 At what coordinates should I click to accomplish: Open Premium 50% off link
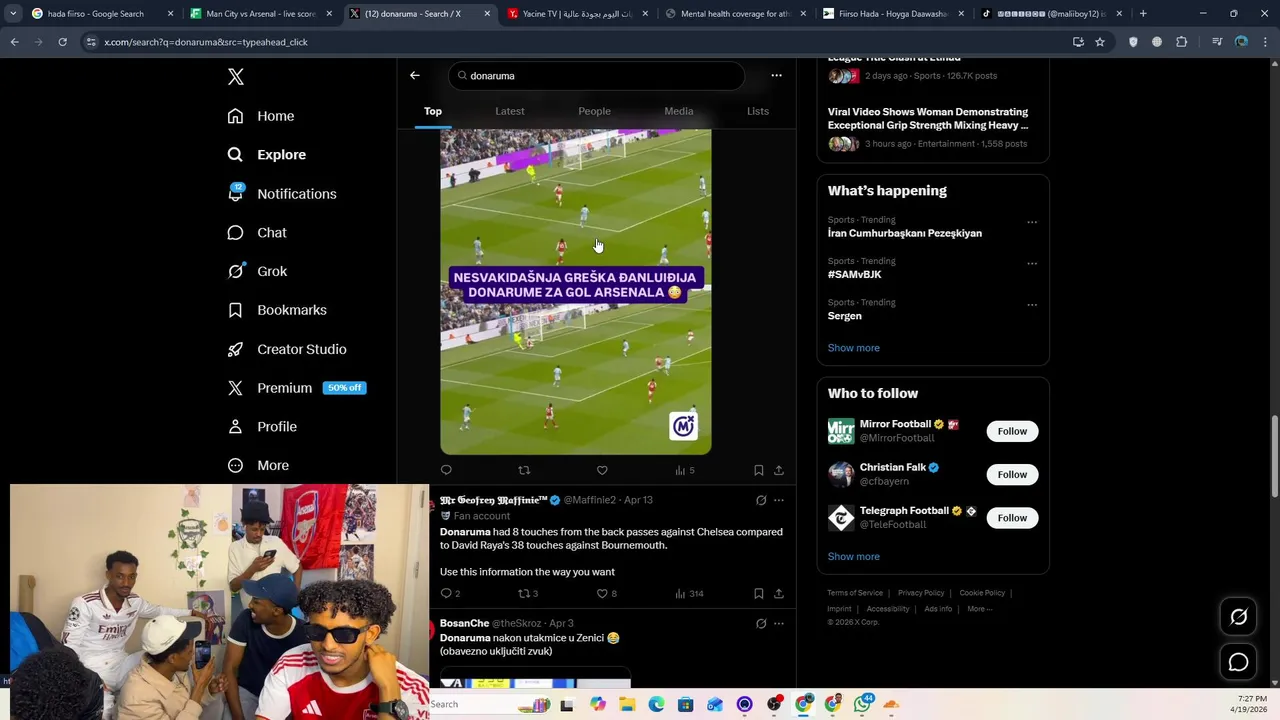(296, 388)
